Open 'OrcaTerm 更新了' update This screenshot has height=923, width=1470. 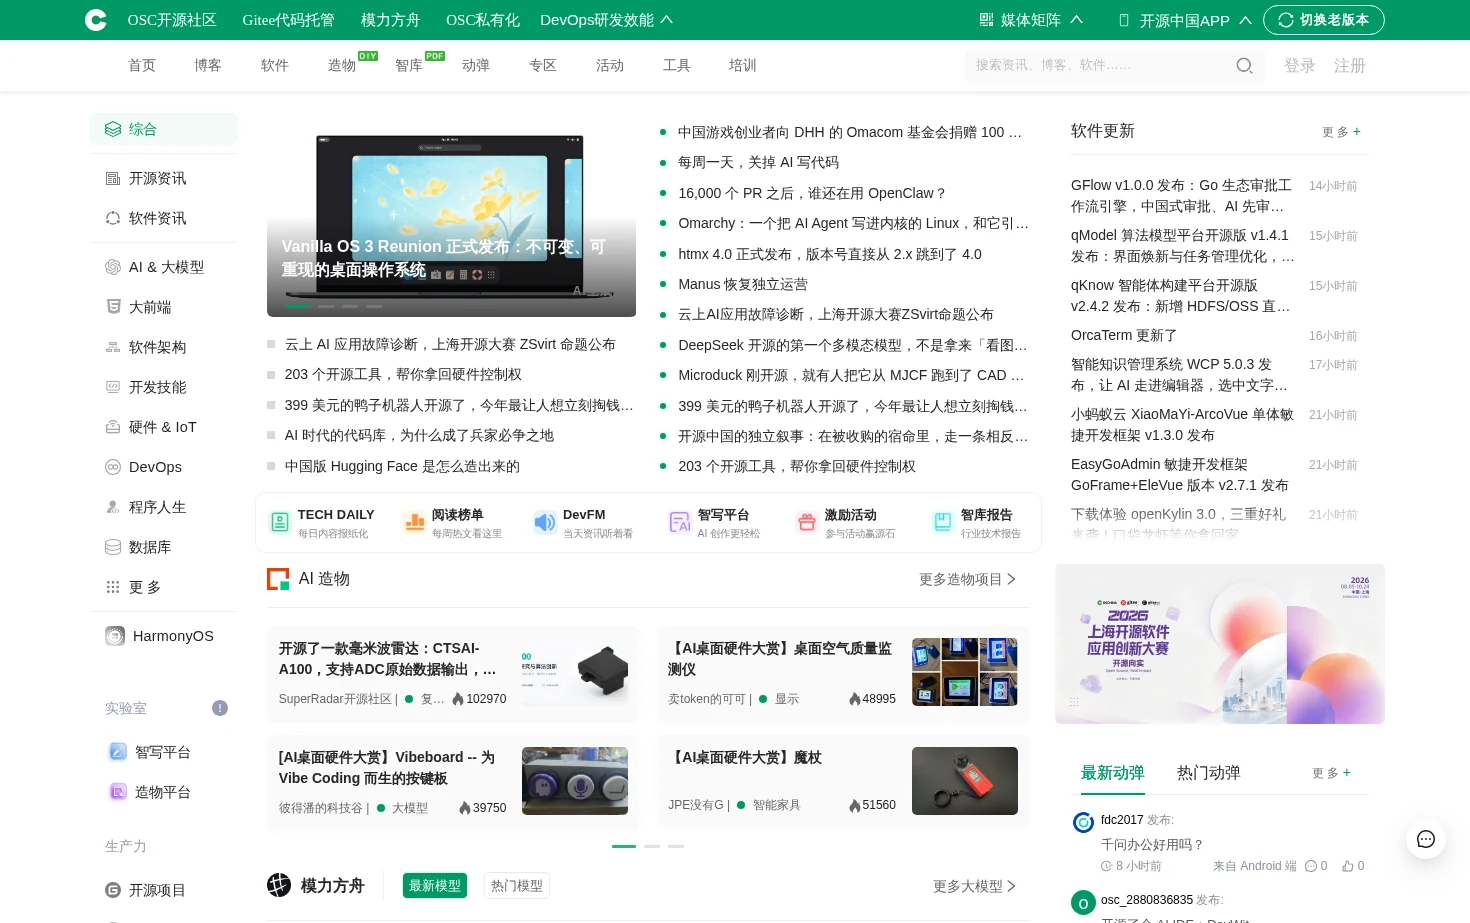[1124, 335]
